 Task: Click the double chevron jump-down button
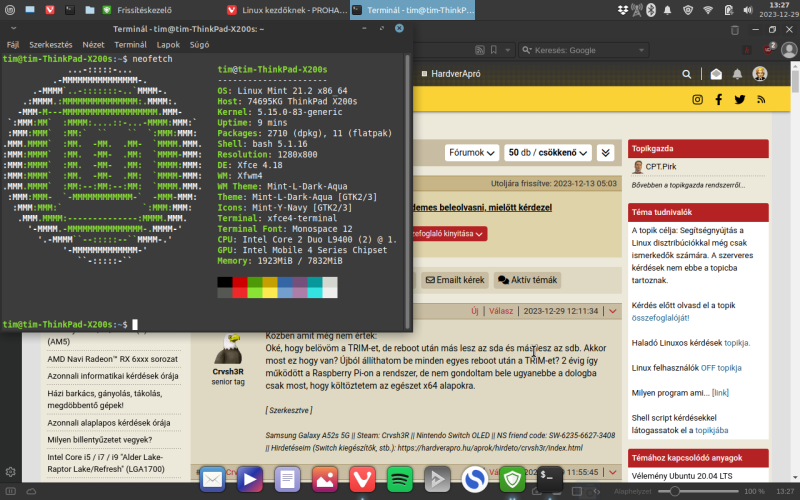[606, 153]
